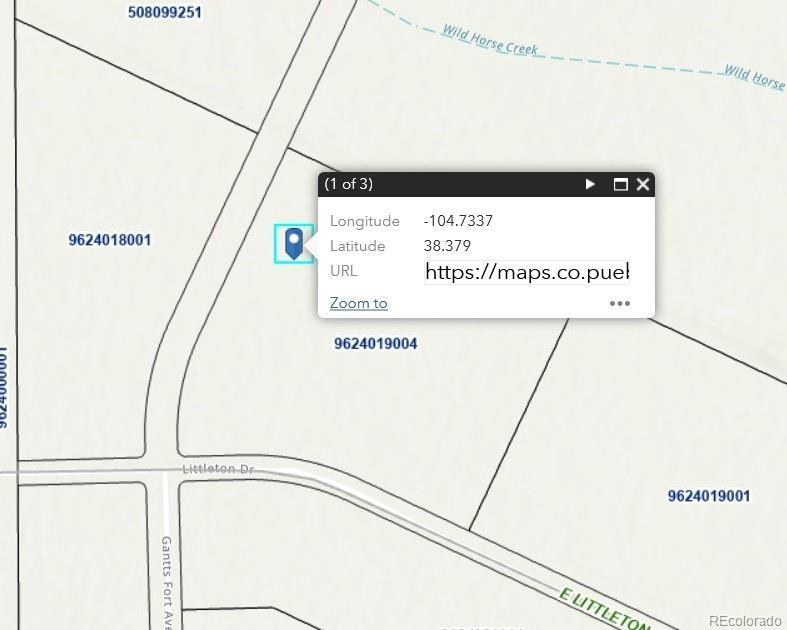The image size is (787, 630).
Task: Click the Zoom to link
Action: pyautogui.click(x=358, y=303)
